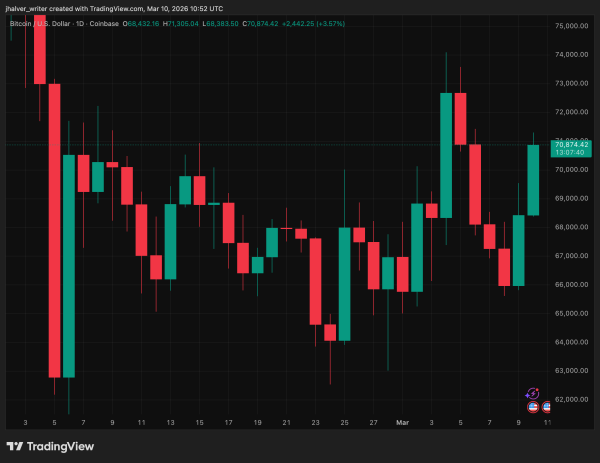Open the purple lightning news event icon
The image size is (600, 463).
point(533,394)
